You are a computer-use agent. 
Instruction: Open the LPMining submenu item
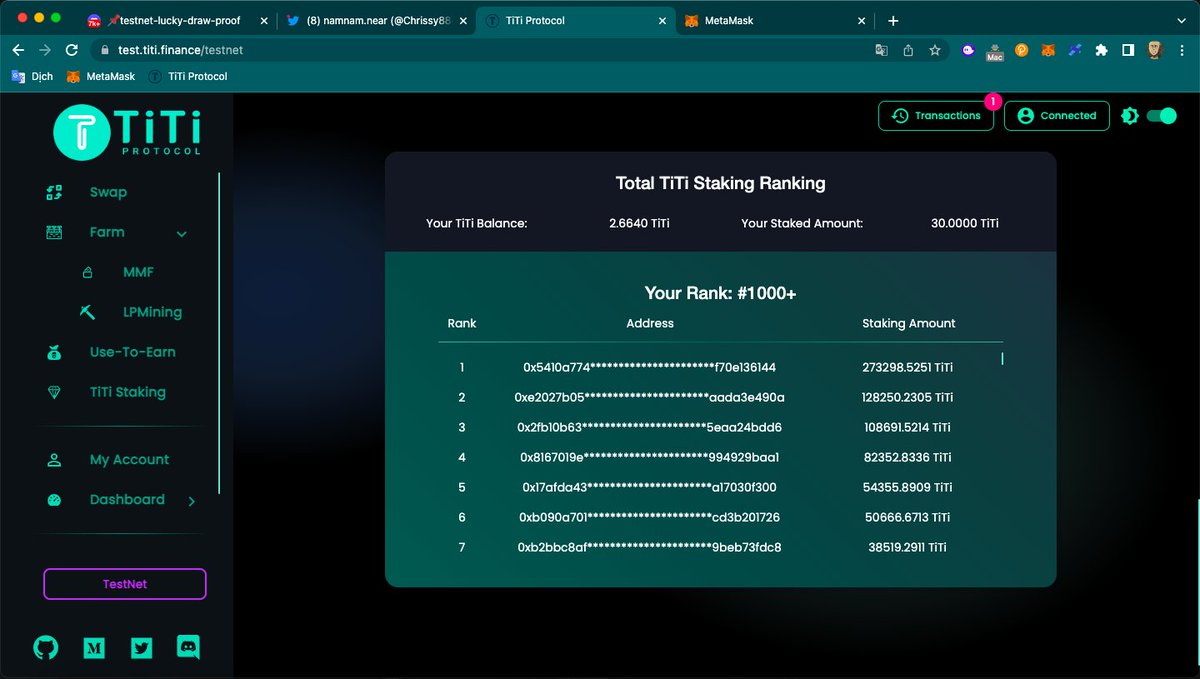[152, 312]
